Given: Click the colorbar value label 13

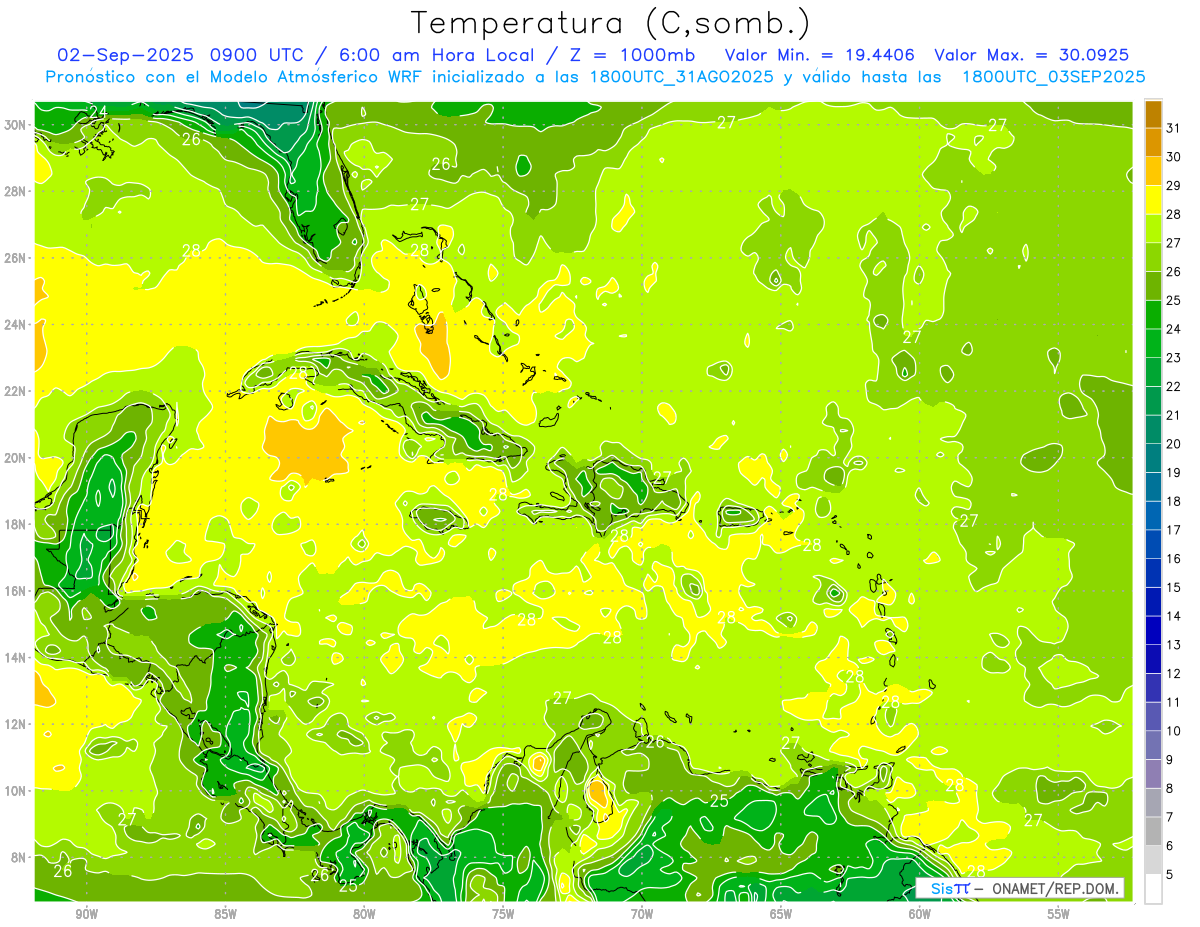Looking at the screenshot, I should click(x=1175, y=645).
